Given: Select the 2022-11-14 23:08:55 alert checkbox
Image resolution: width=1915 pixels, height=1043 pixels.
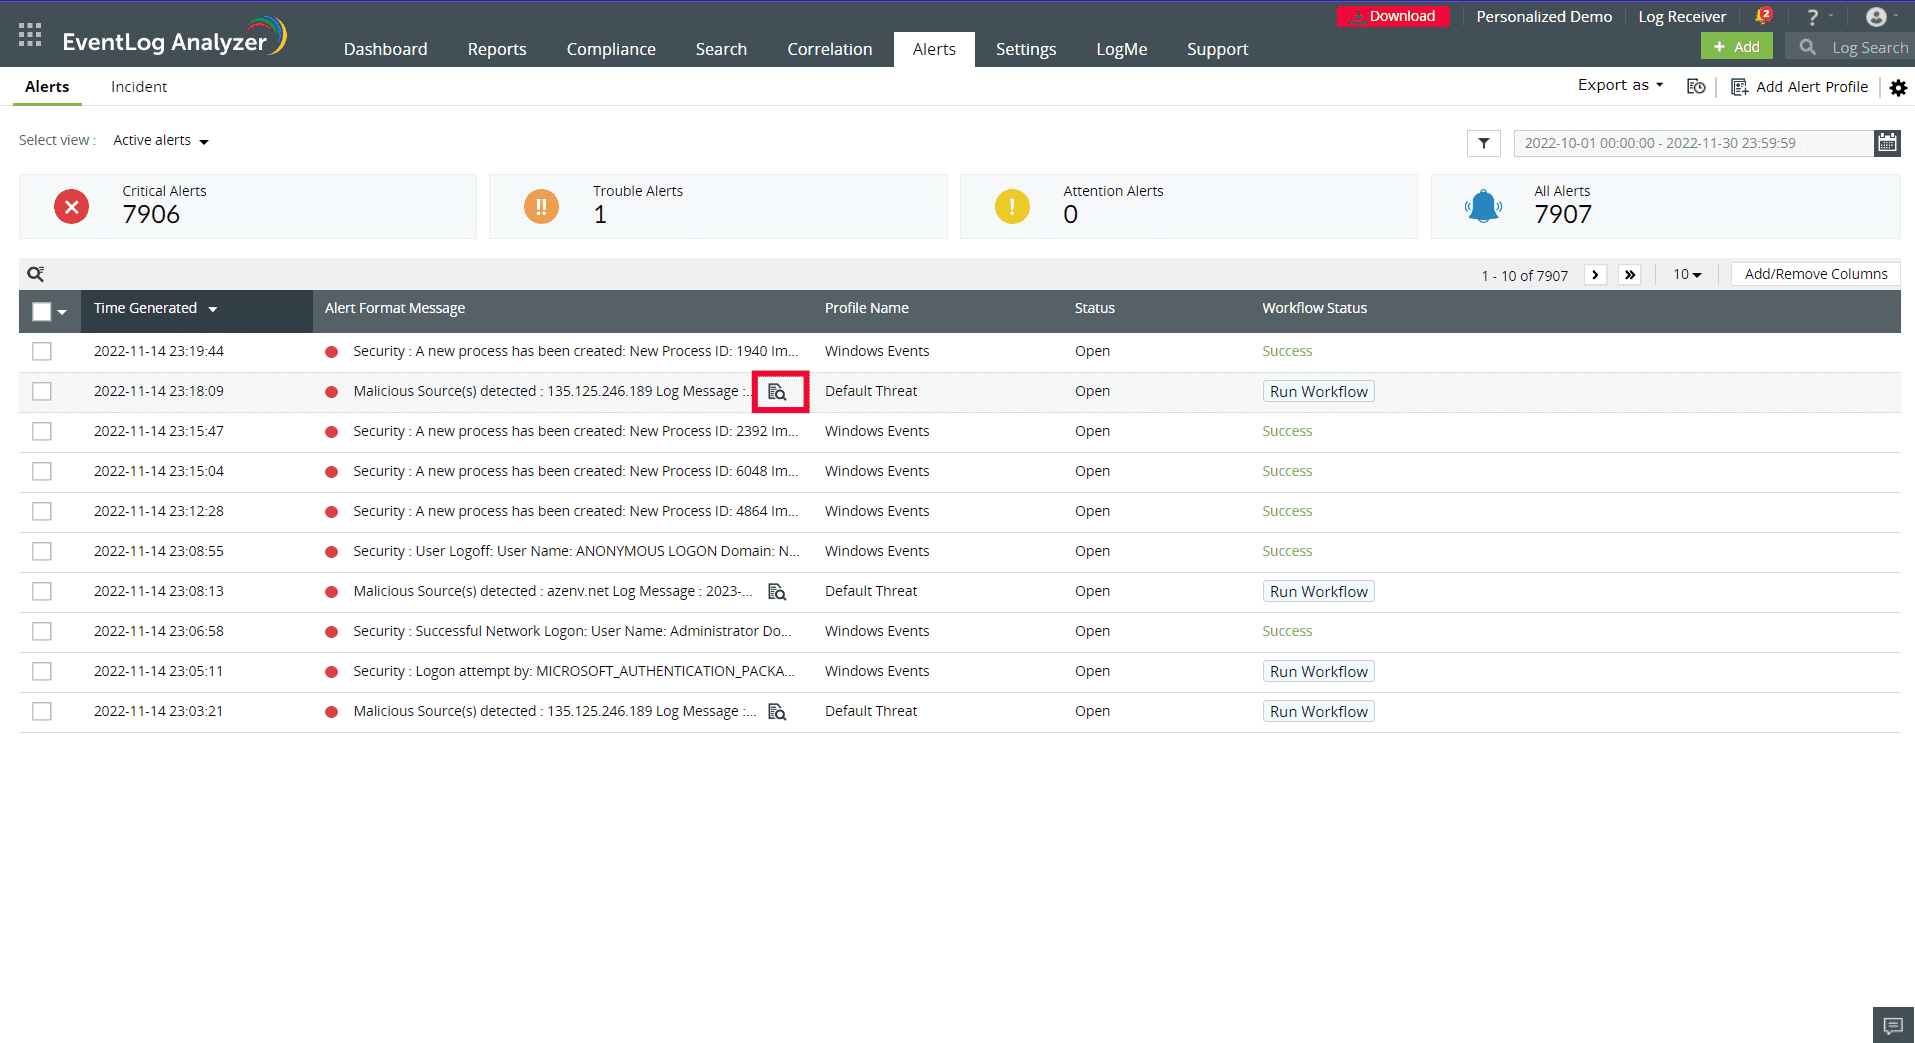Looking at the screenshot, I should (41, 551).
